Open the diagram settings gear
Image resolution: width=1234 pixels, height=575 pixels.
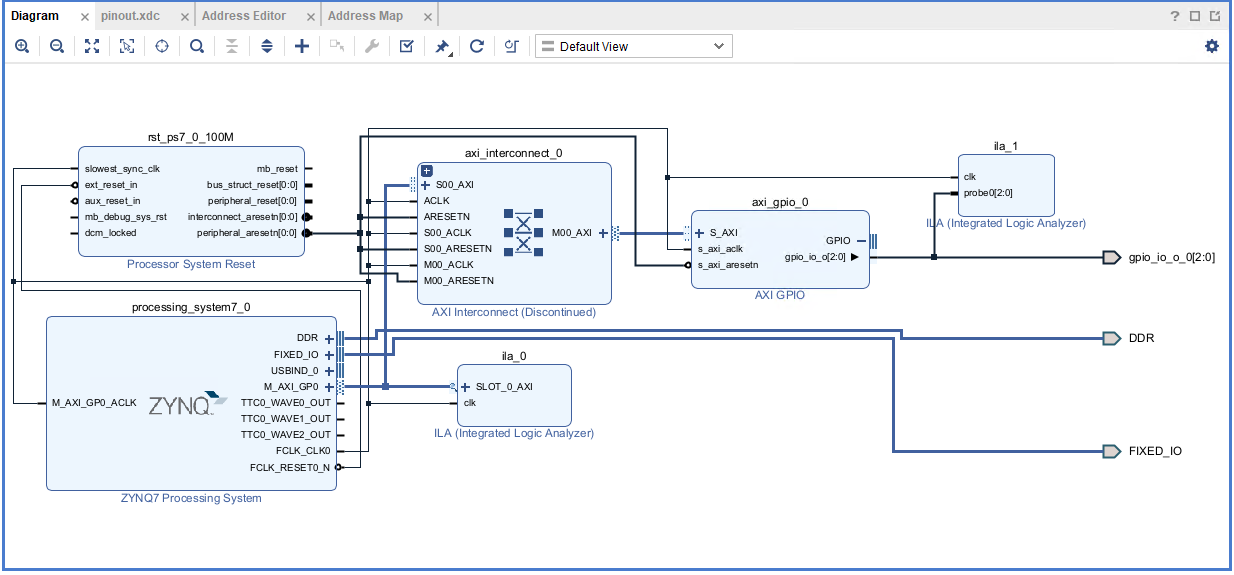click(1212, 46)
